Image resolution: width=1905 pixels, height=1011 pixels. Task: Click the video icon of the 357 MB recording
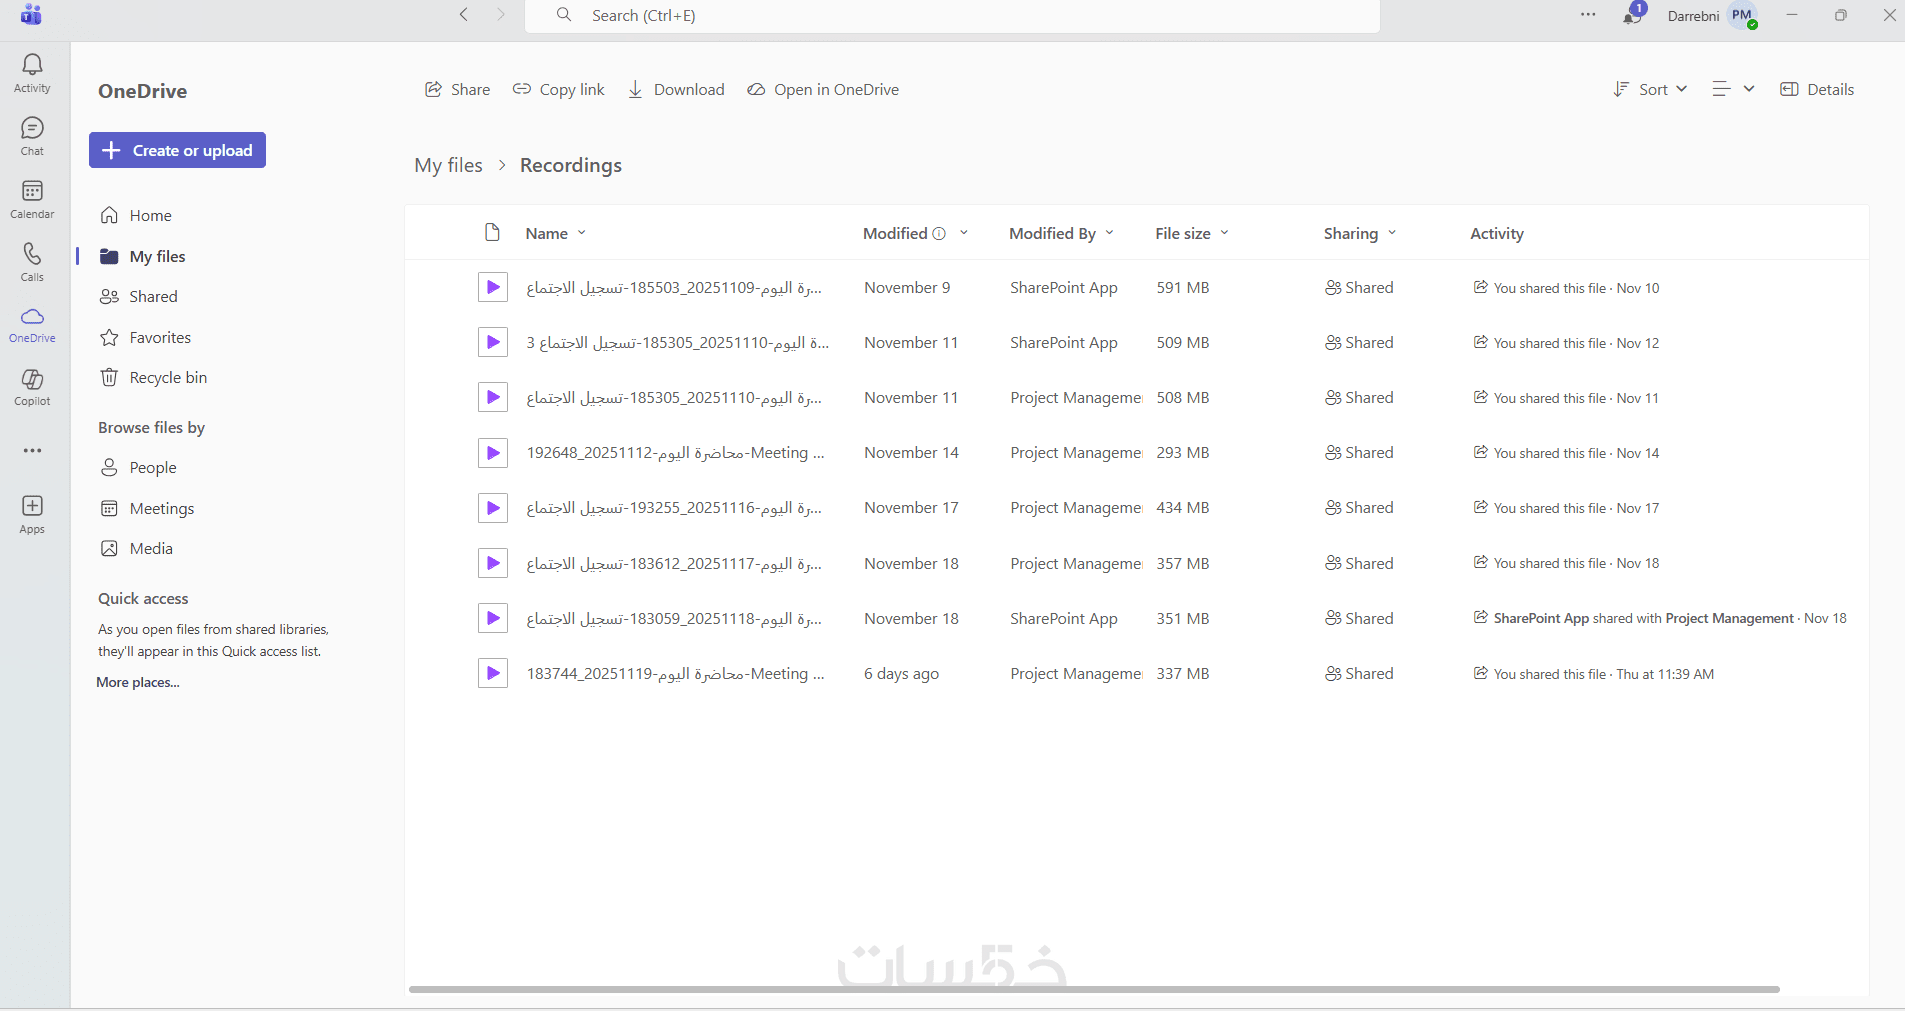[492, 563]
